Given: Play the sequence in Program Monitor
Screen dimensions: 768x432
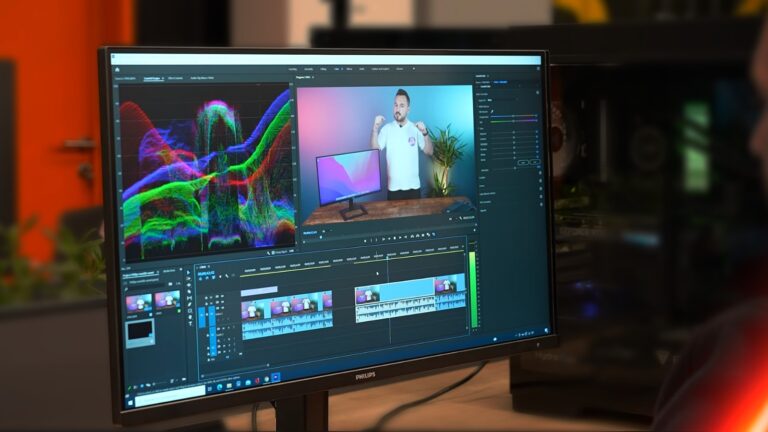Looking at the screenshot, I should pyautogui.click(x=395, y=238).
